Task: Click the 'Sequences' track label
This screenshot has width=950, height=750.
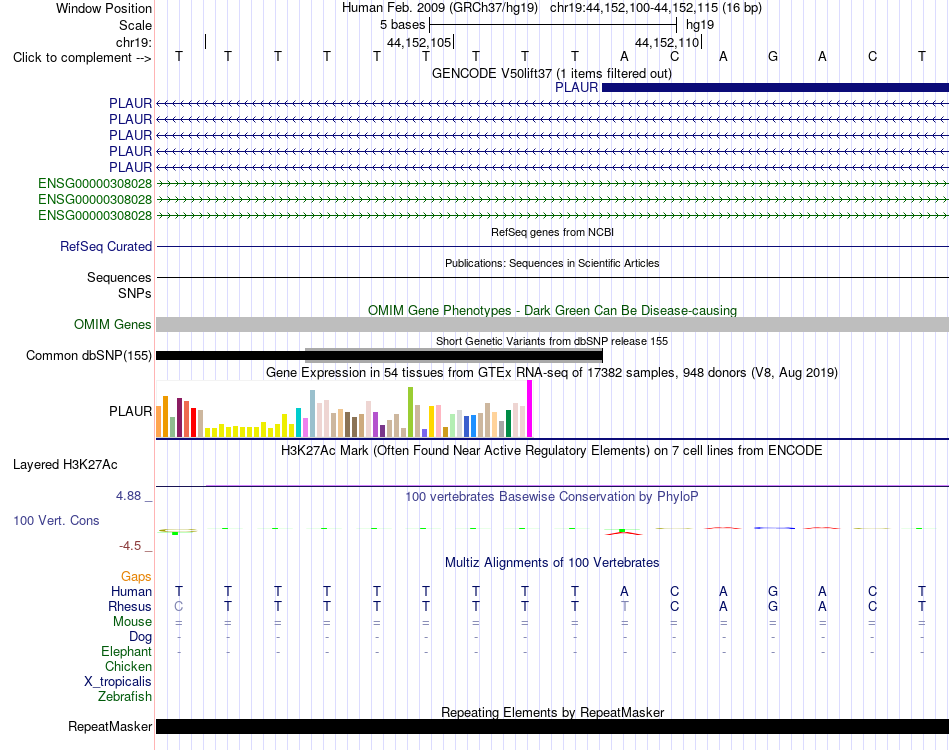Action: pos(119,277)
